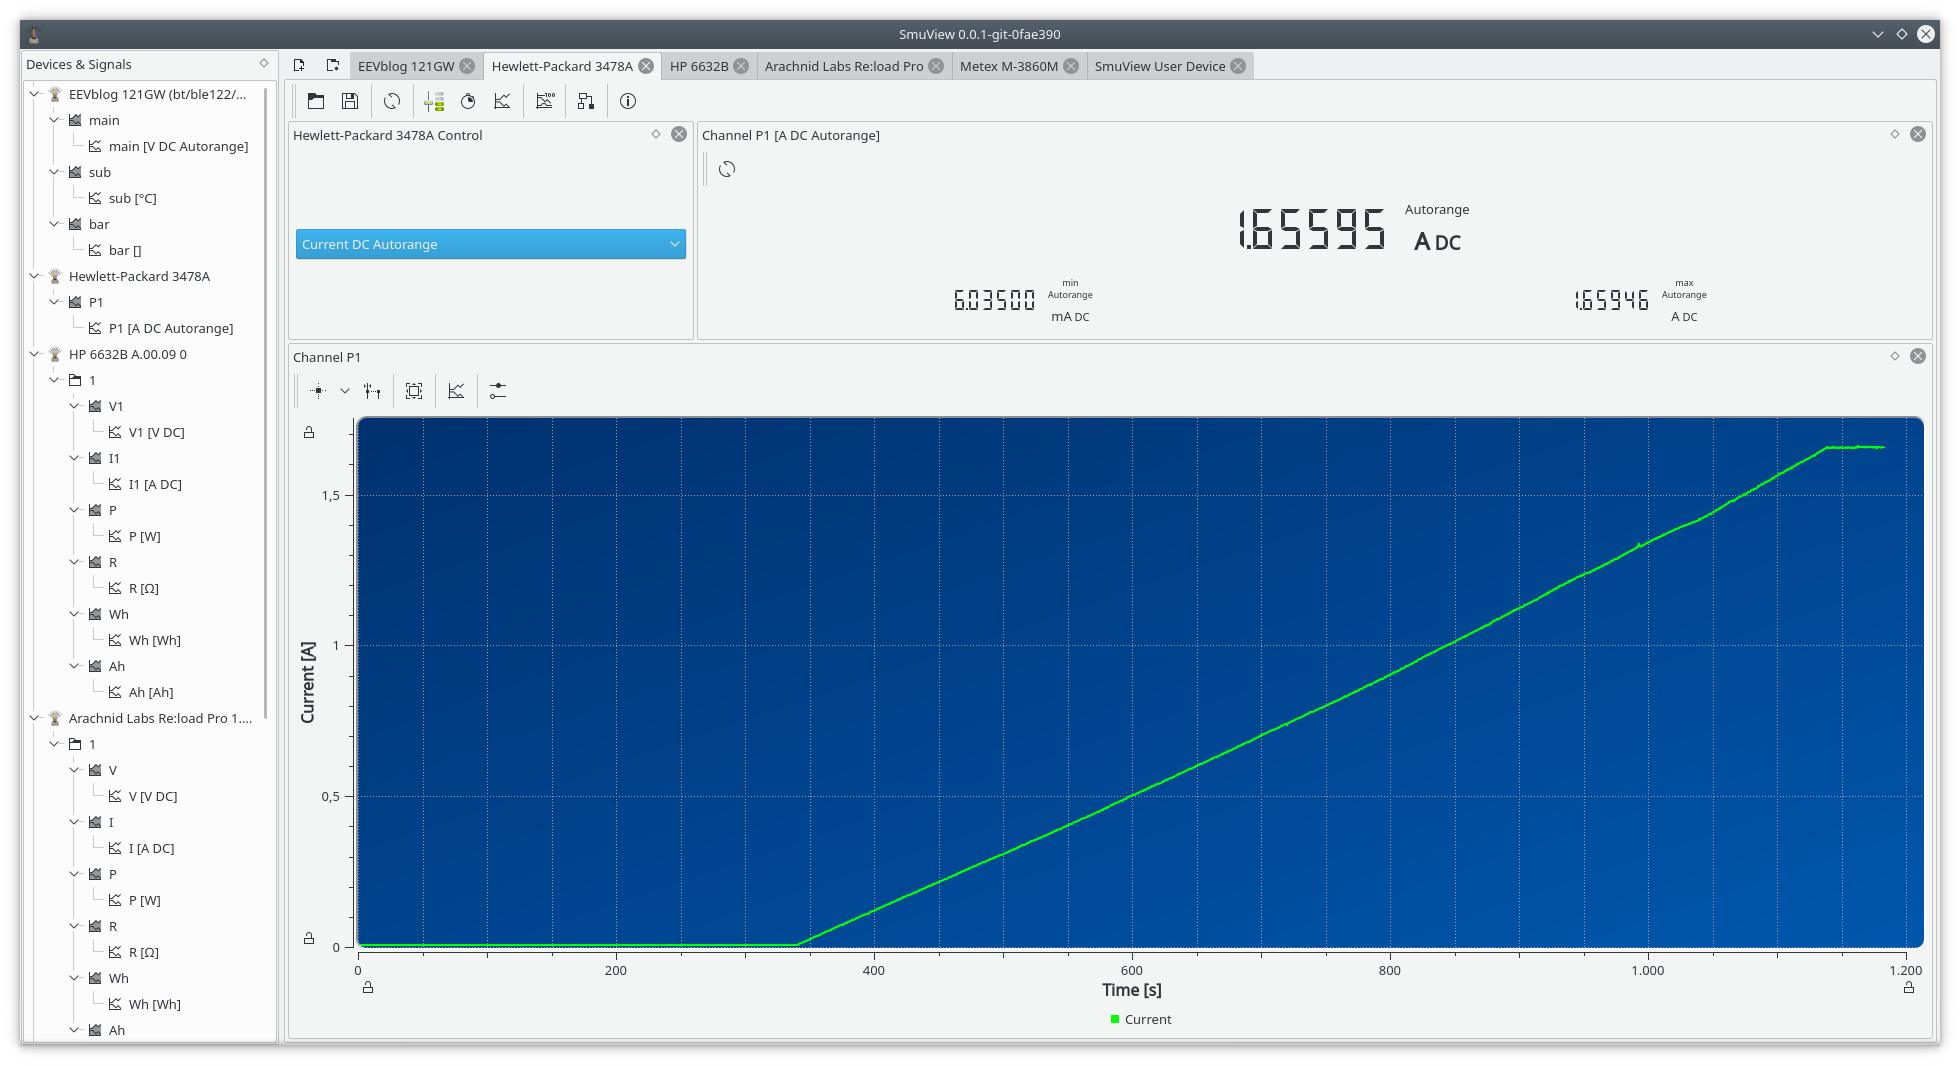
Task: Float the Devices & Signals panel
Action: (264, 63)
